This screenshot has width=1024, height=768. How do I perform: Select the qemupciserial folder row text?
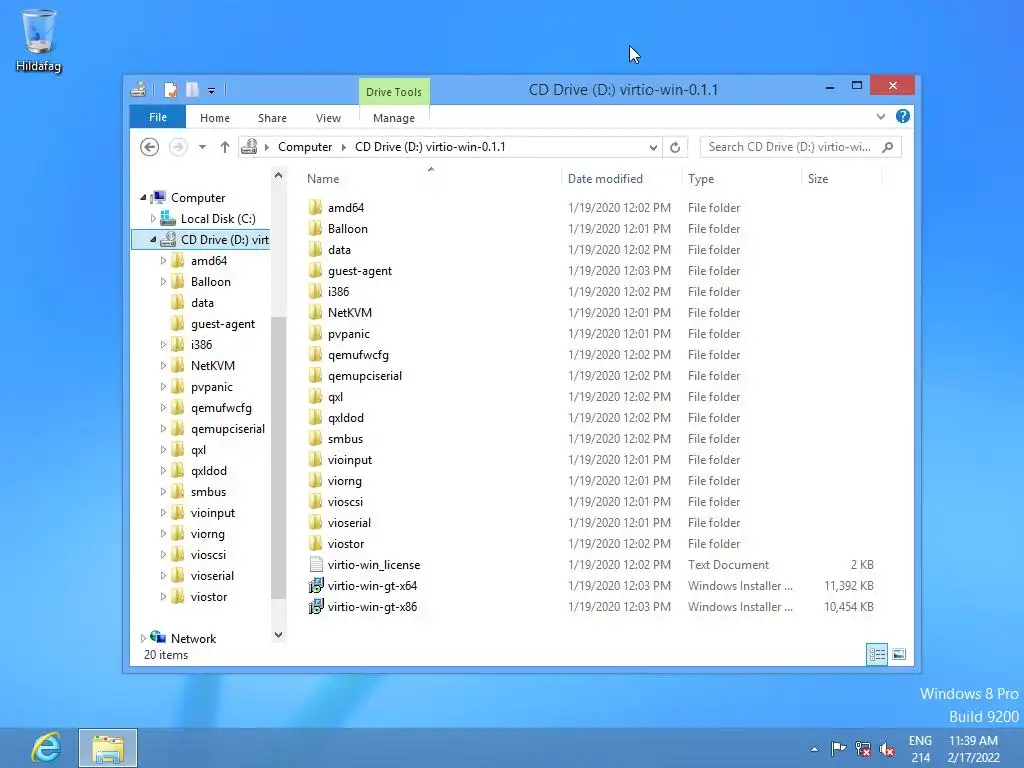pyautogui.click(x=364, y=376)
